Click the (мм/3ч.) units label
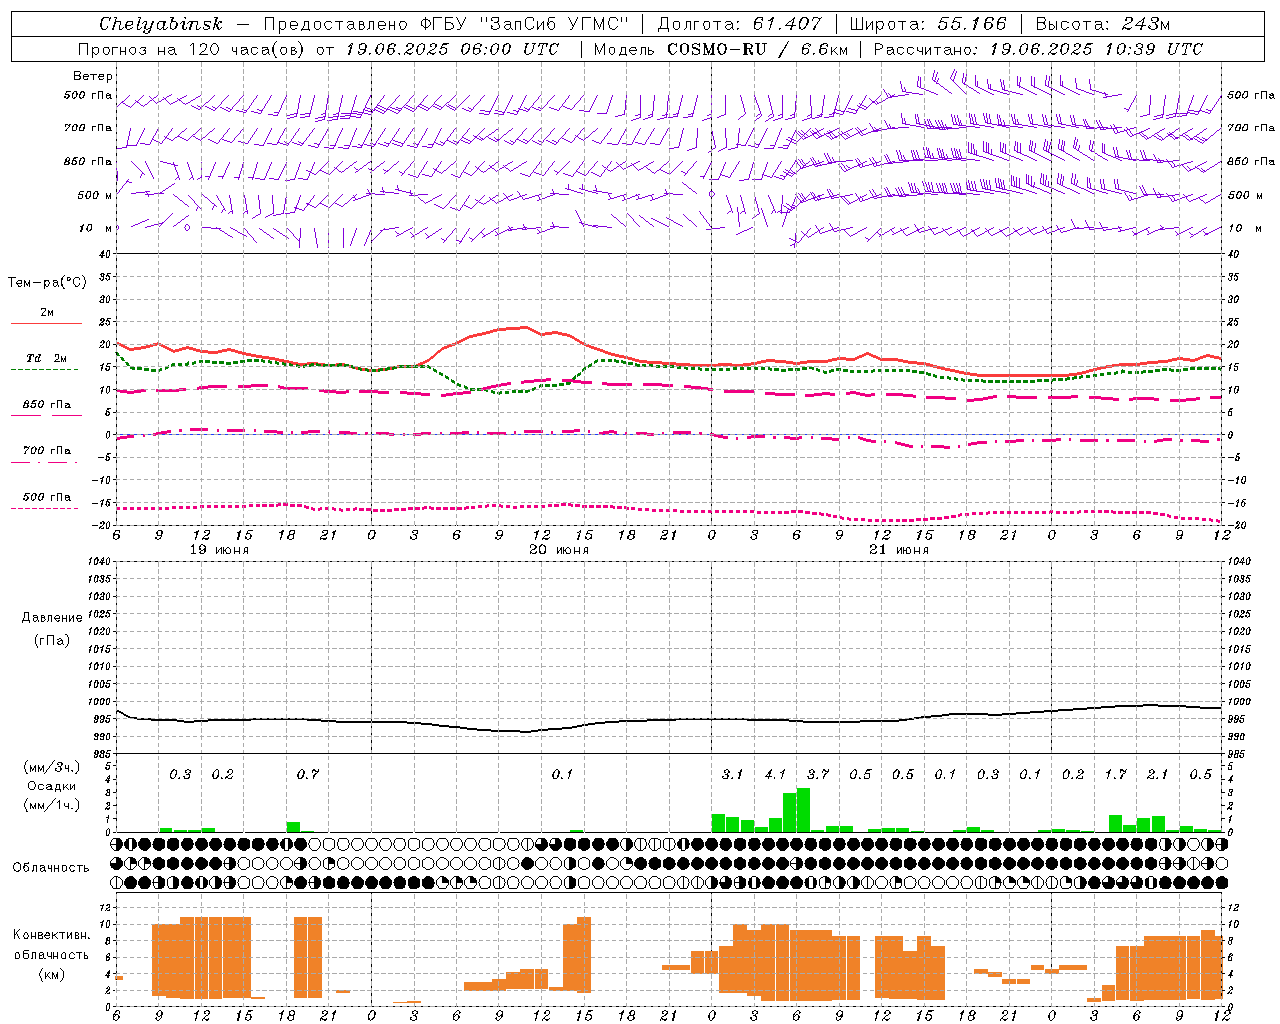The image size is (1280, 1024). point(52,767)
